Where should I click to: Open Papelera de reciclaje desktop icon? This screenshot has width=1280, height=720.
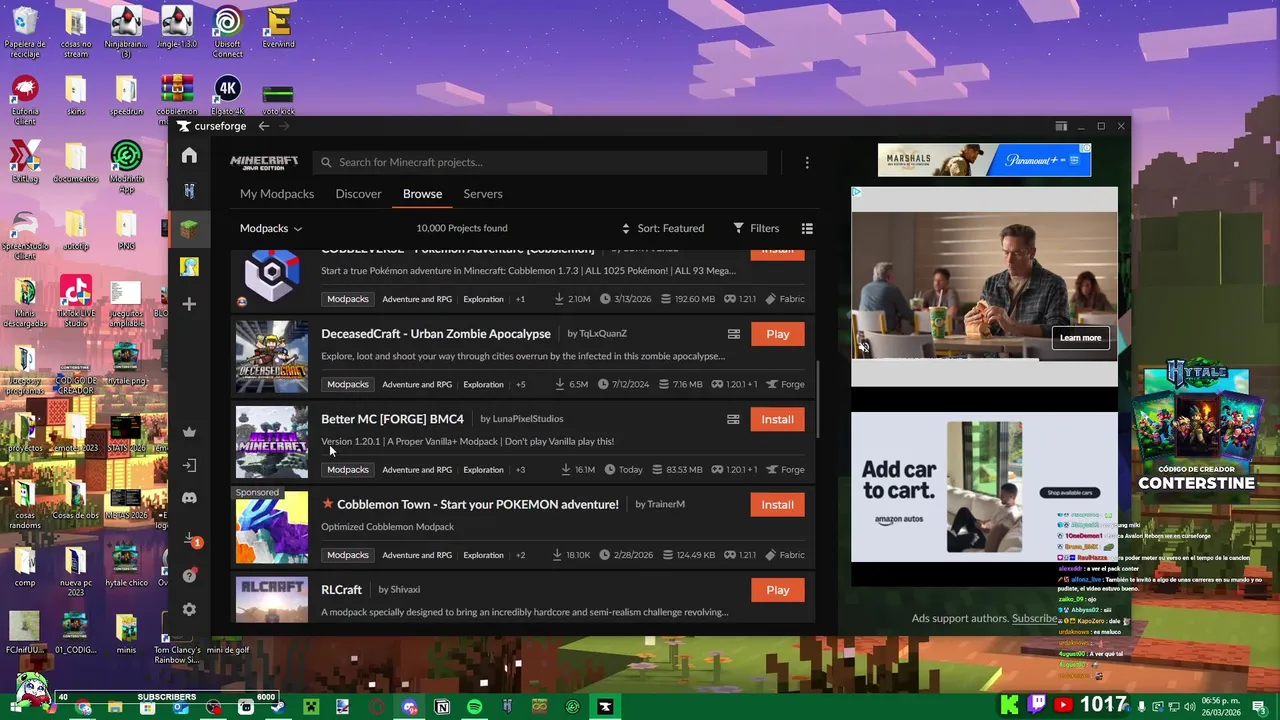(x=24, y=32)
